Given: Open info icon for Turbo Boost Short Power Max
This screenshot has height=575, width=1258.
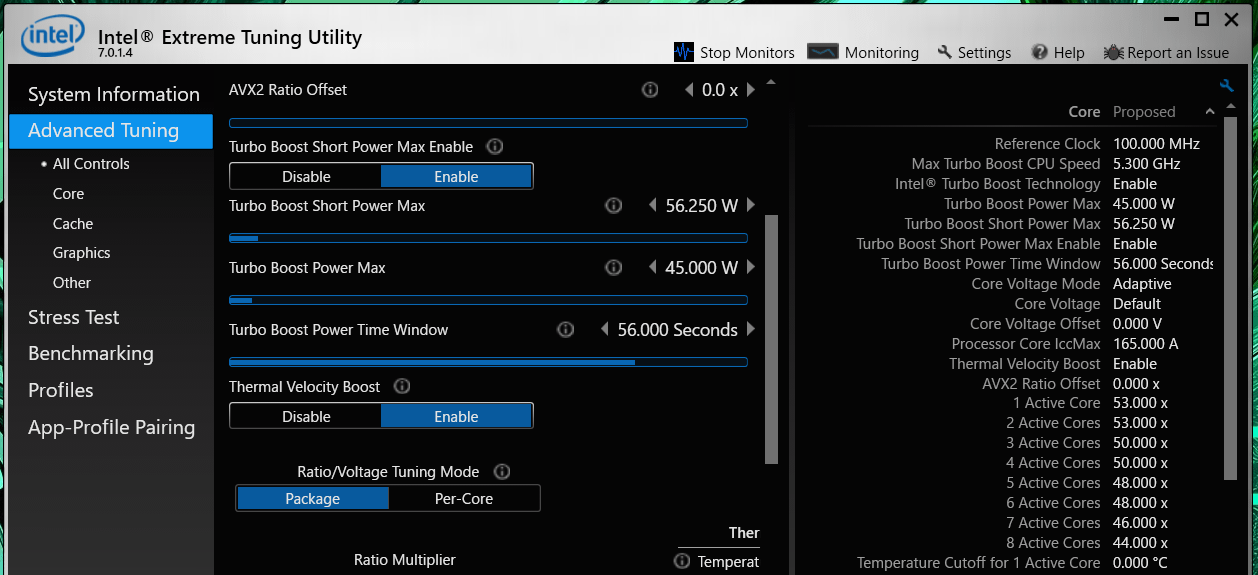Looking at the screenshot, I should coord(614,206).
